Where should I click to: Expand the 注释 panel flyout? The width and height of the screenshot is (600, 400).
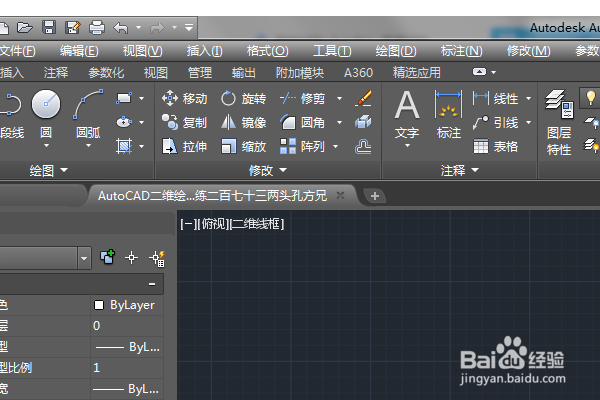pos(460,170)
